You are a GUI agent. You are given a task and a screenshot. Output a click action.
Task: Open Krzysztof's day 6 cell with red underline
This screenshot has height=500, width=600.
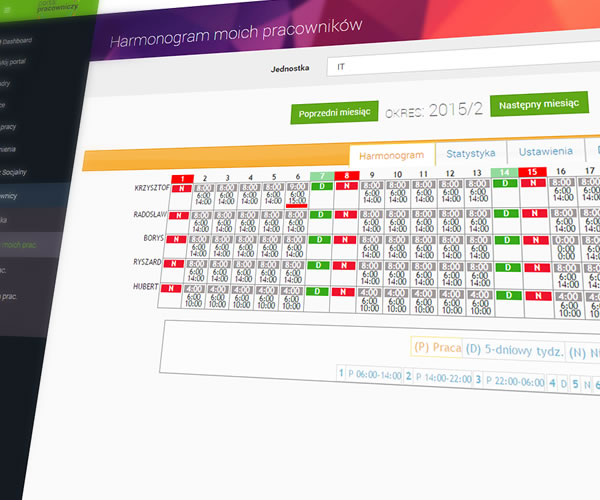[297, 195]
